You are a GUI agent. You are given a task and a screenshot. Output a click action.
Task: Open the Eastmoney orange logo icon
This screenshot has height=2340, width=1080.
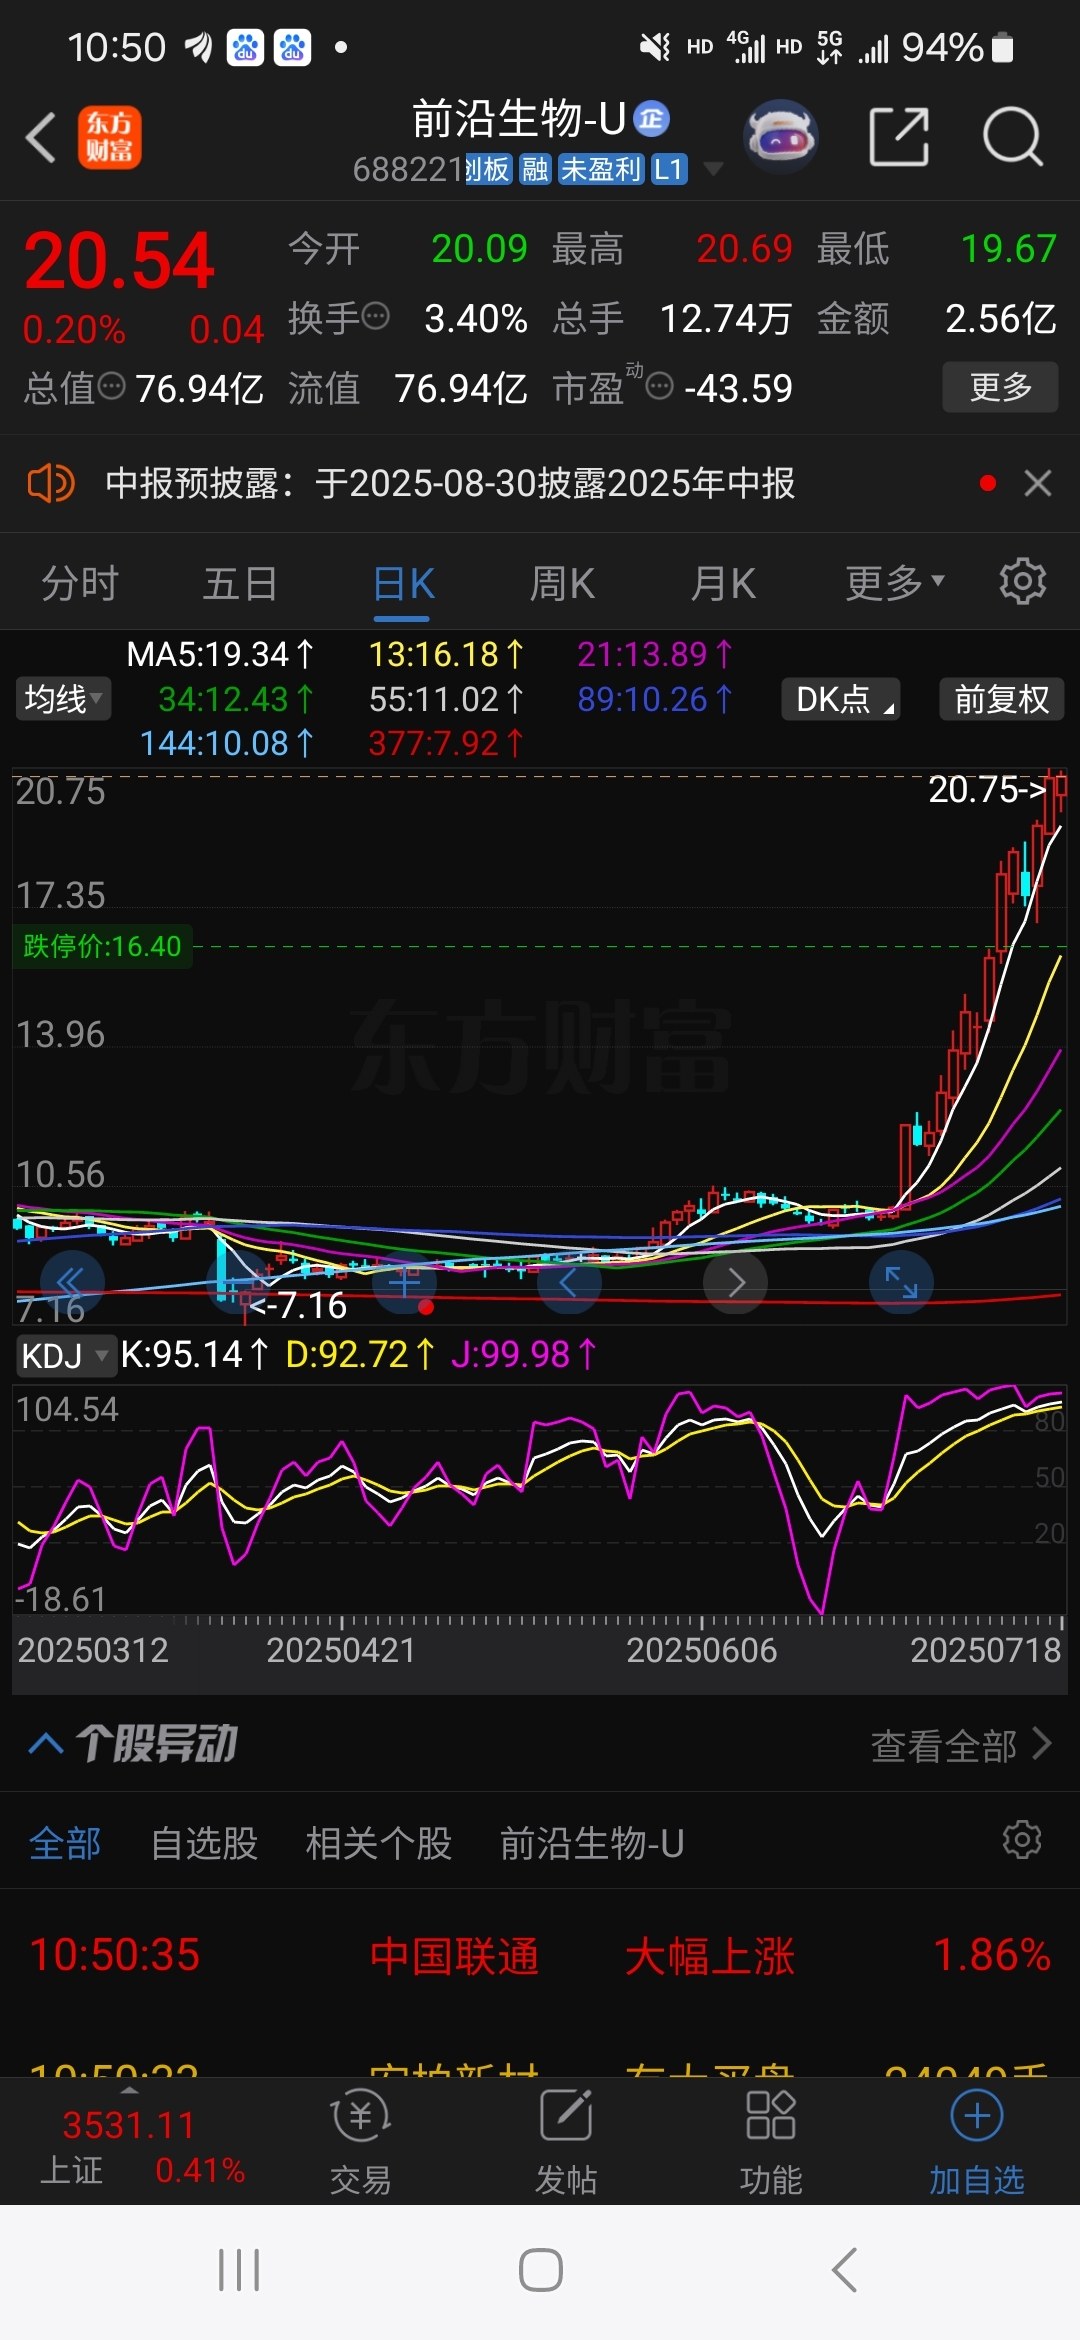coord(109,137)
